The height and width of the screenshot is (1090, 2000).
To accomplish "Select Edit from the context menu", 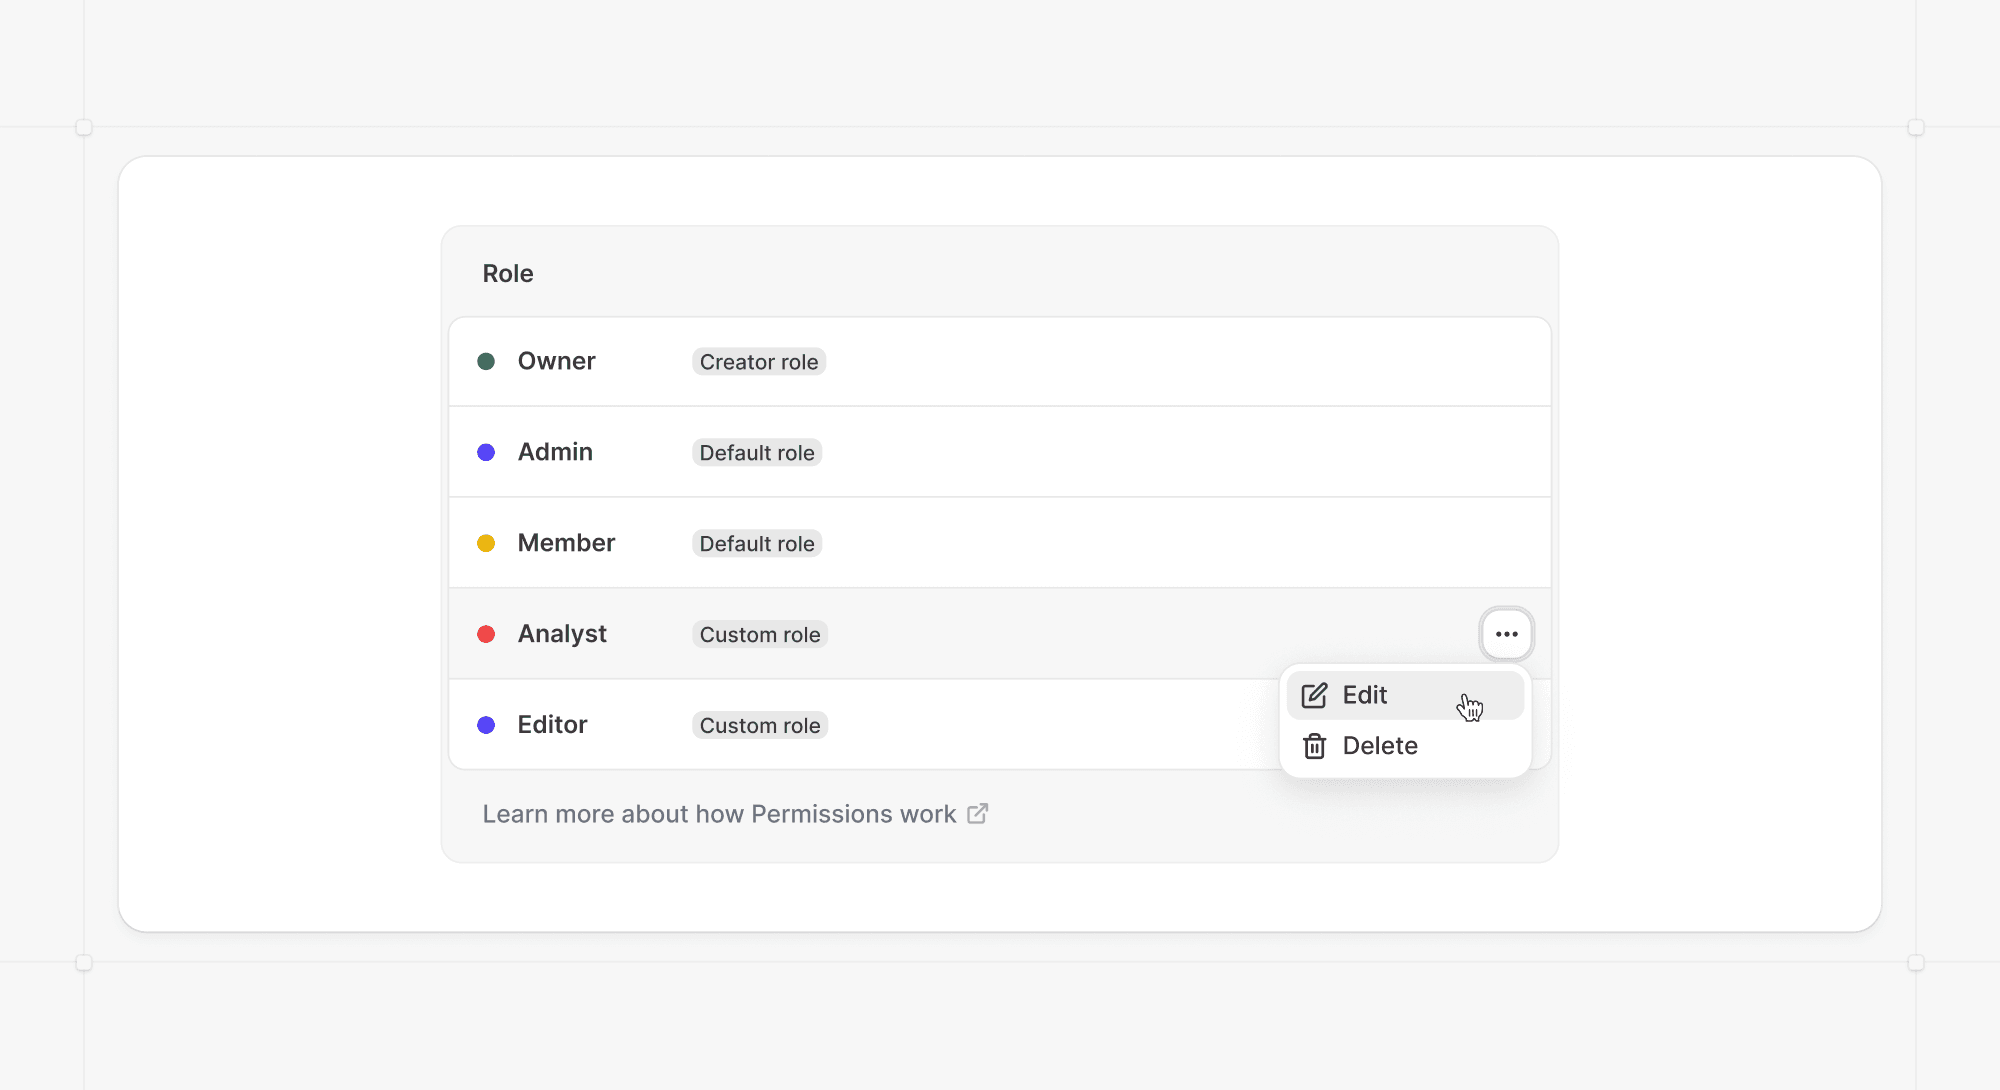I will [x=1365, y=695].
